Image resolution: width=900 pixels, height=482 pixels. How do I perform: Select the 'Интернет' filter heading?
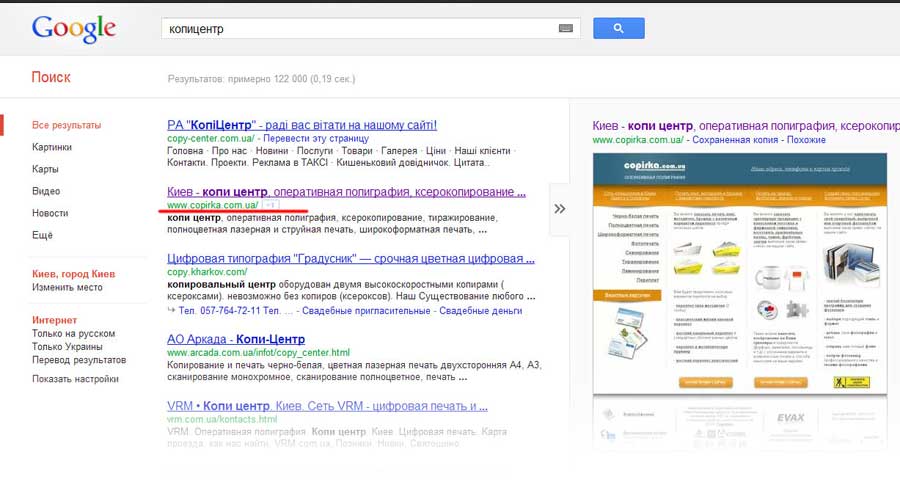click(x=55, y=320)
